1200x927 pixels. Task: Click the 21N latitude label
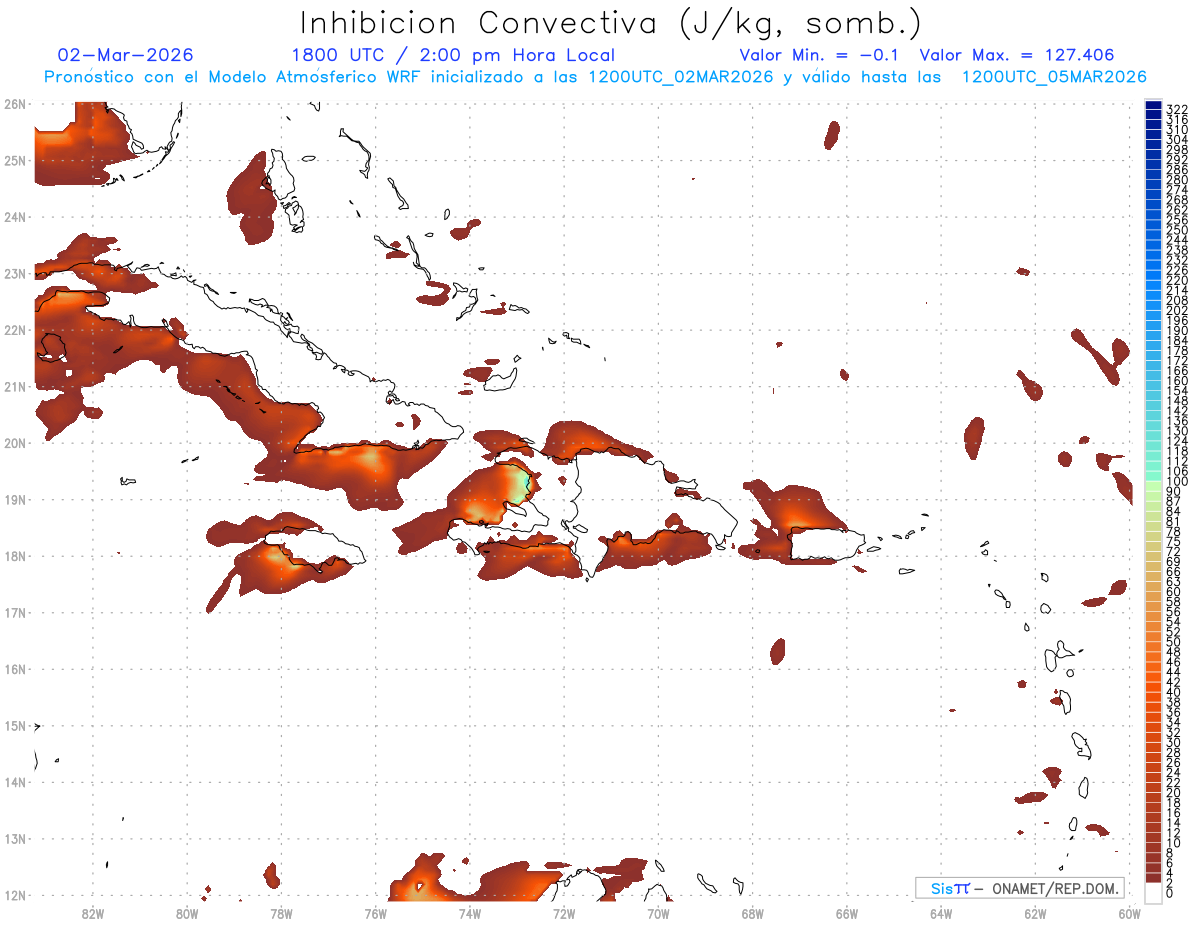click(x=14, y=386)
